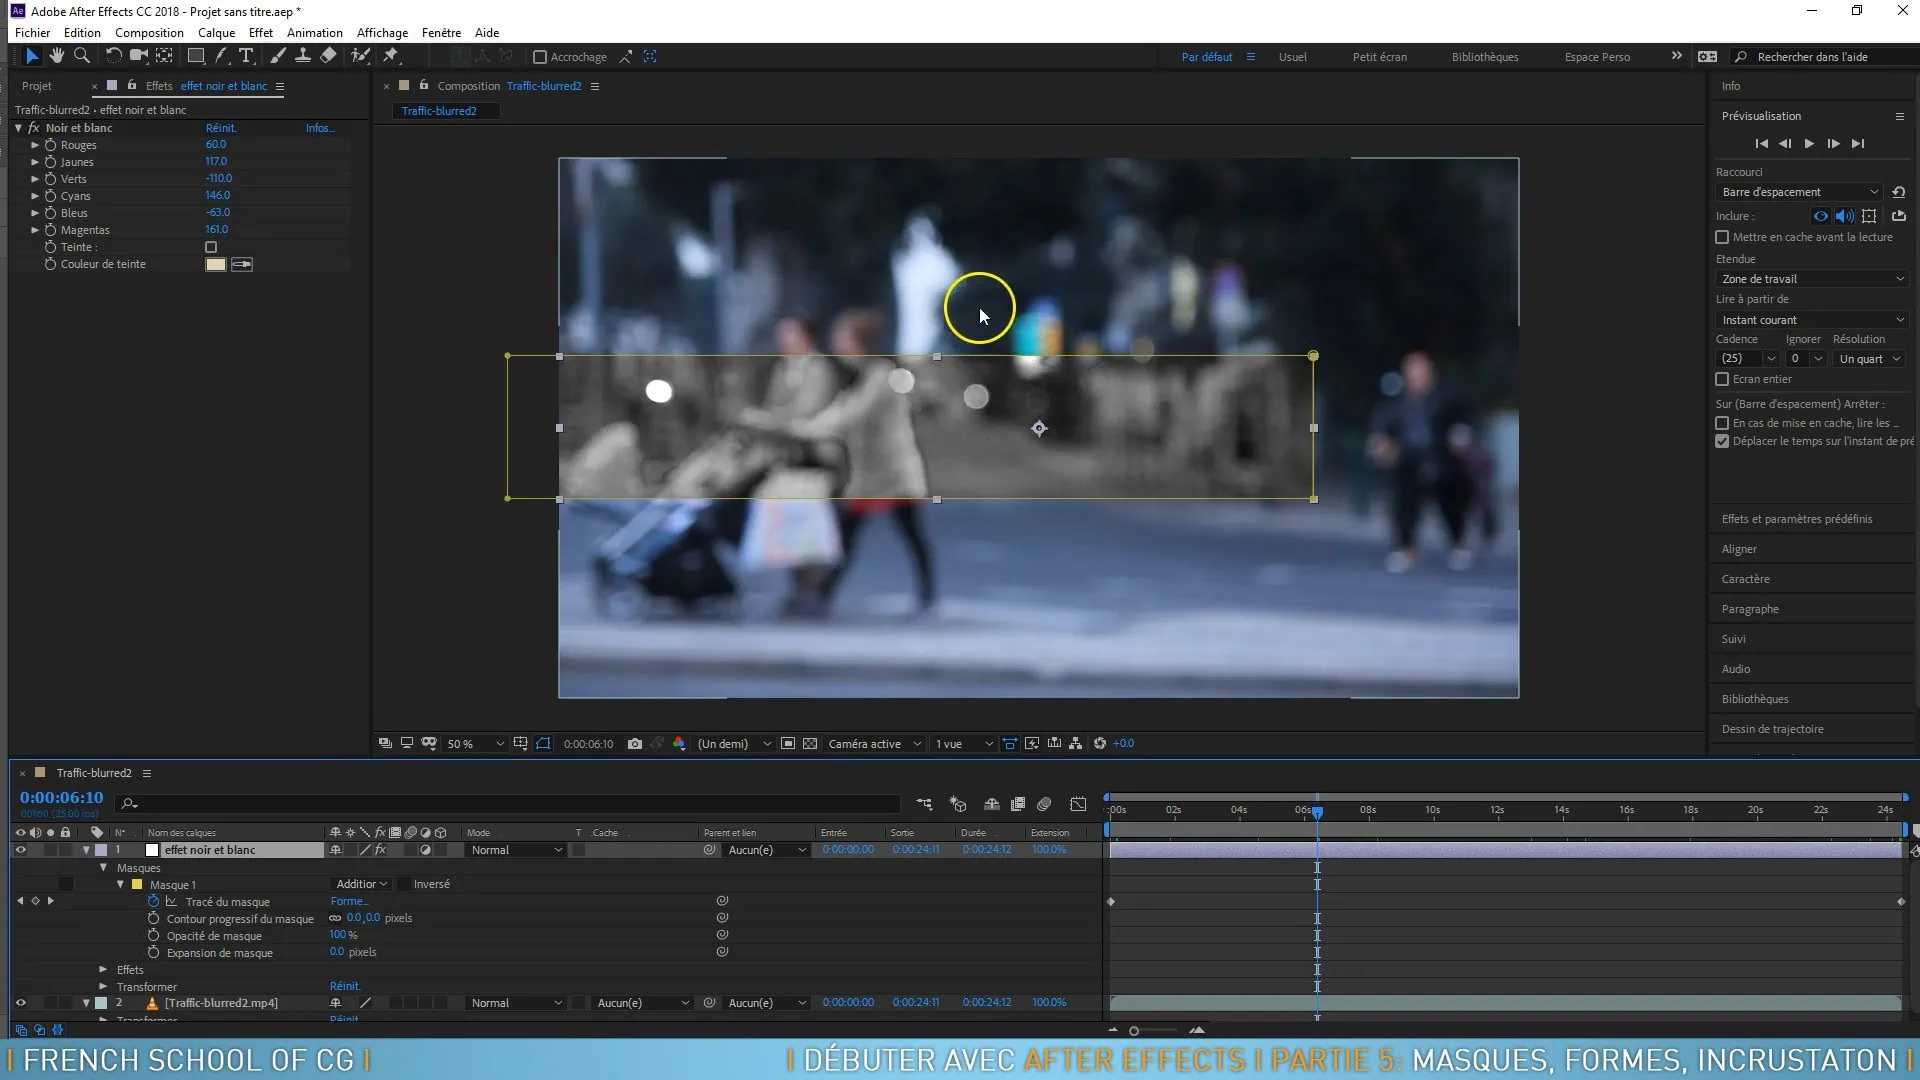Check the Teinte checkbox

click(x=211, y=247)
